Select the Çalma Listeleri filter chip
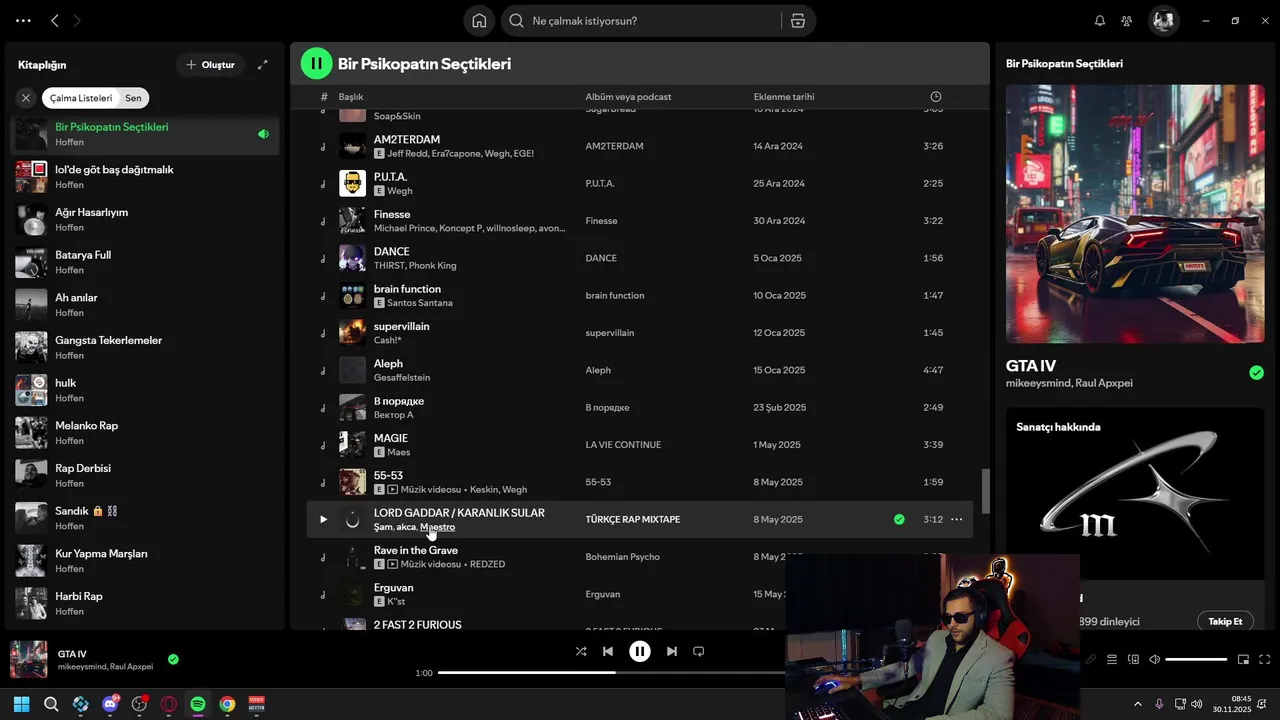Screen dimensions: 1280x720 81,98
